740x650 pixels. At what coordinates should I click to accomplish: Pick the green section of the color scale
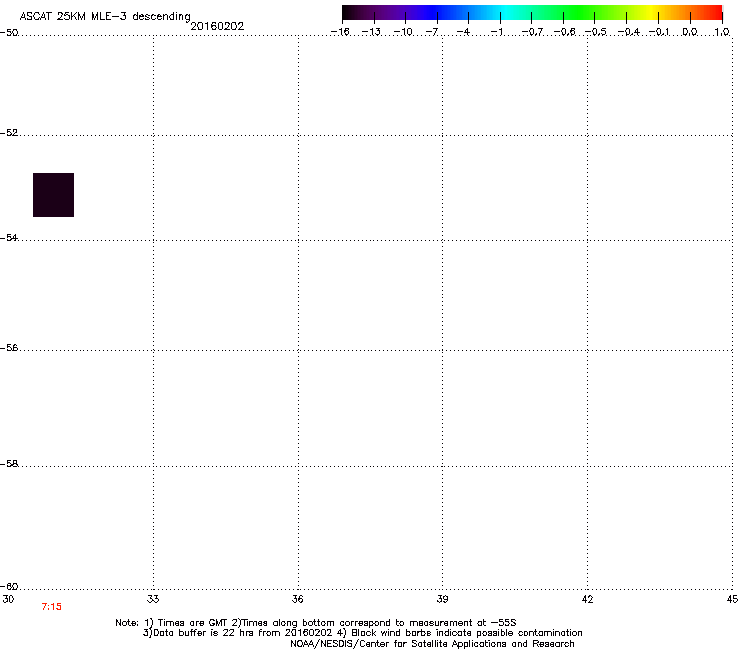pos(580,12)
